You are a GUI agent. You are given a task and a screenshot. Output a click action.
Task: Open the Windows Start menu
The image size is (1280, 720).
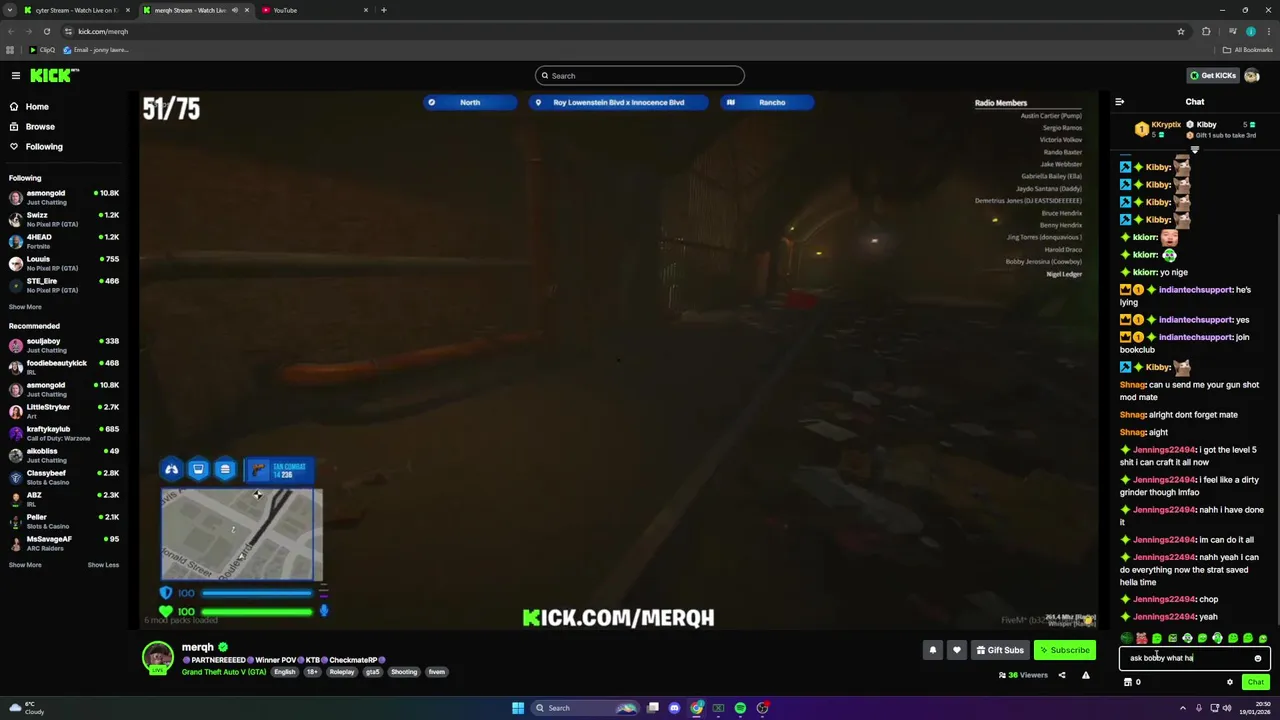click(x=518, y=708)
